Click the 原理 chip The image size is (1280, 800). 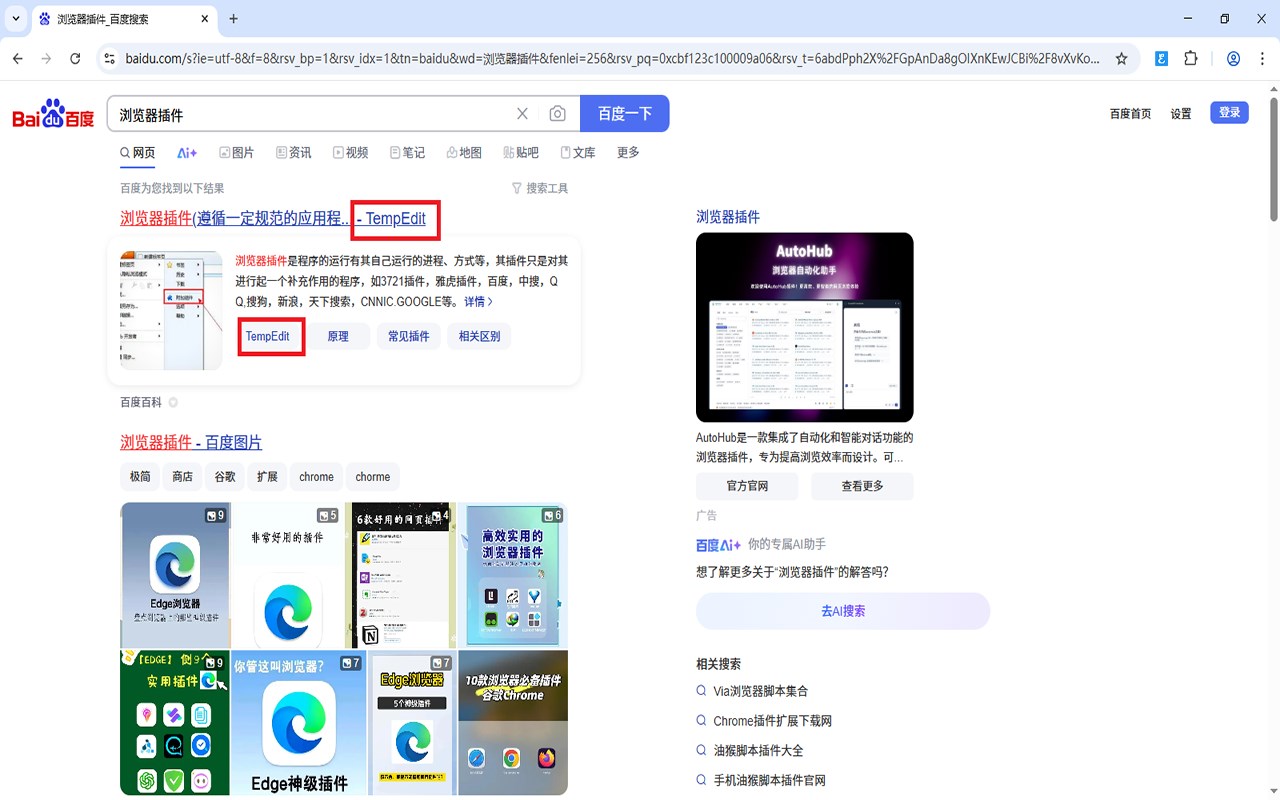point(338,337)
